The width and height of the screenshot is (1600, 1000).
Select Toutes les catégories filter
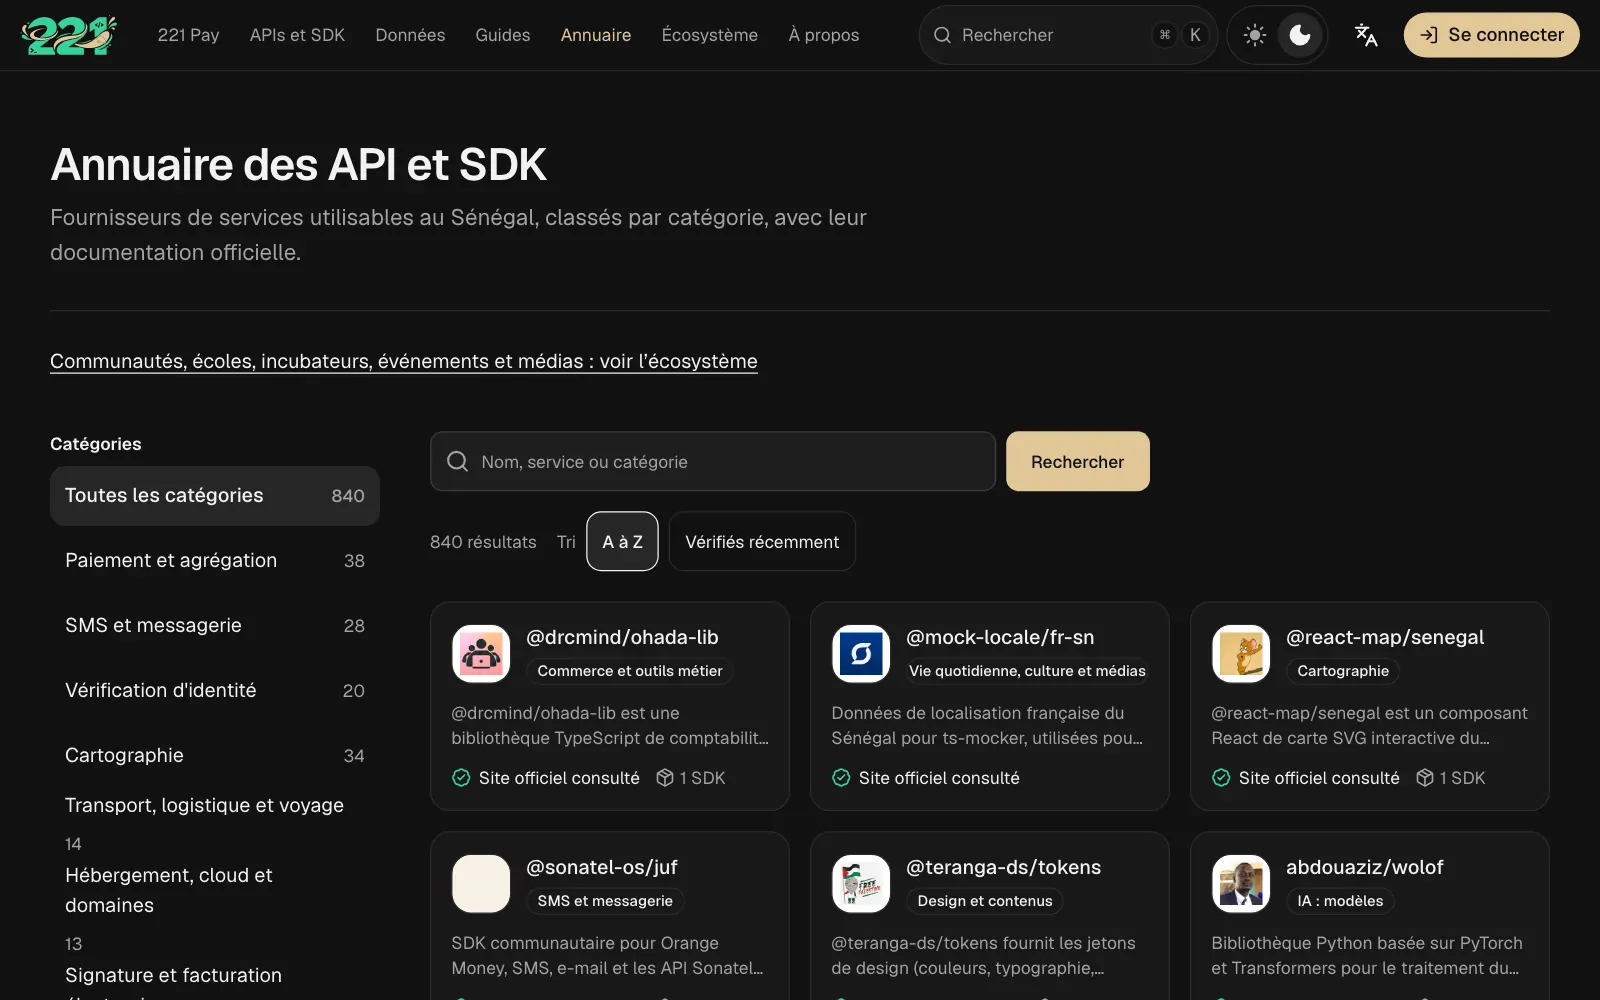[215, 496]
